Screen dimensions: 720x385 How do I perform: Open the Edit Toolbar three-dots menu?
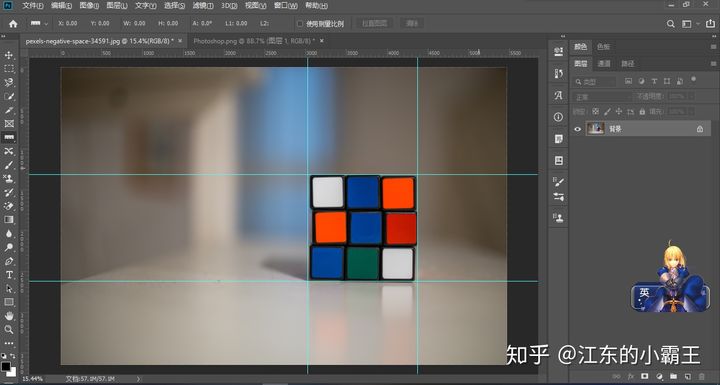[x=9, y=343]
